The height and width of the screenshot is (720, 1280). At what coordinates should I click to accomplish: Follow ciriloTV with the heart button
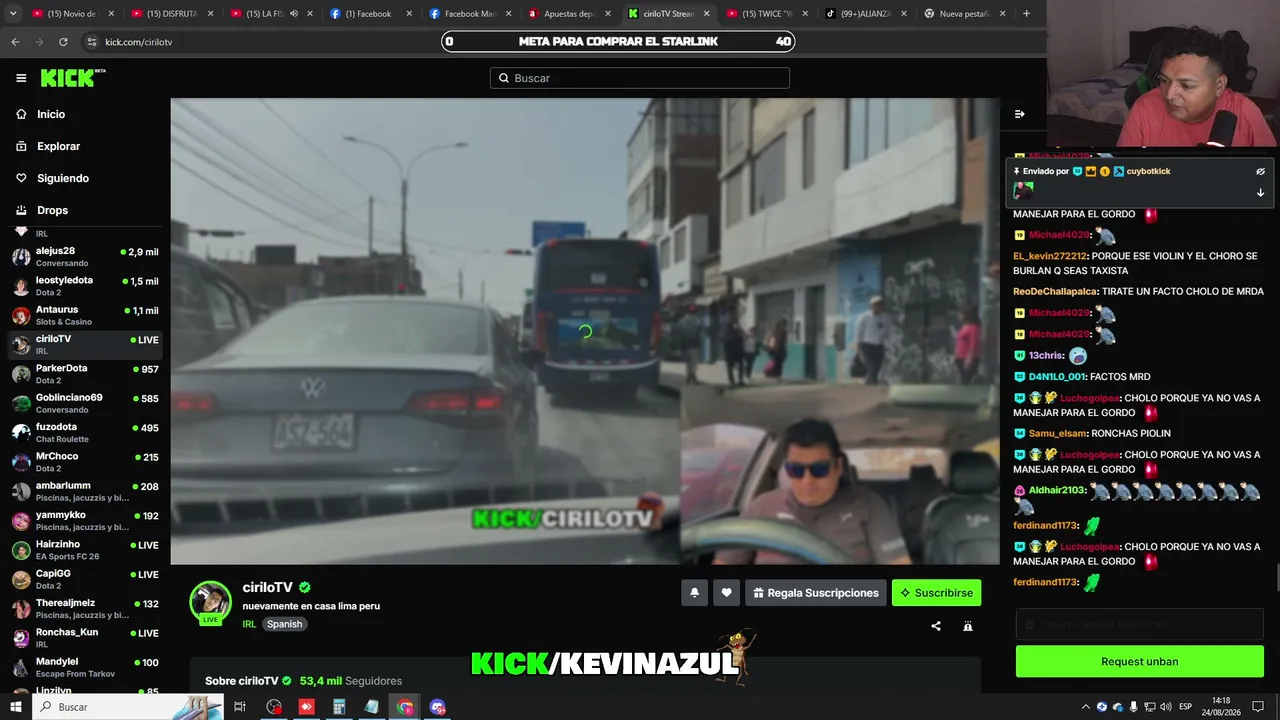click(x=726, y=593)
